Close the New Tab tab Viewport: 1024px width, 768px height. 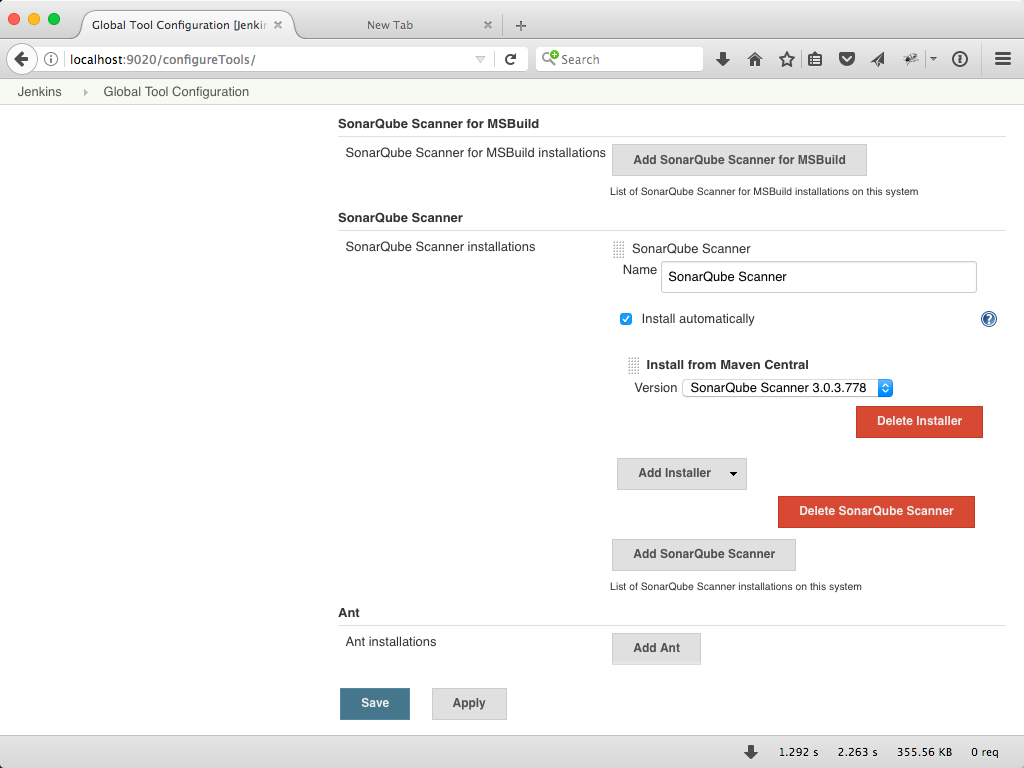pyautogui.click(x=488, y=25)
